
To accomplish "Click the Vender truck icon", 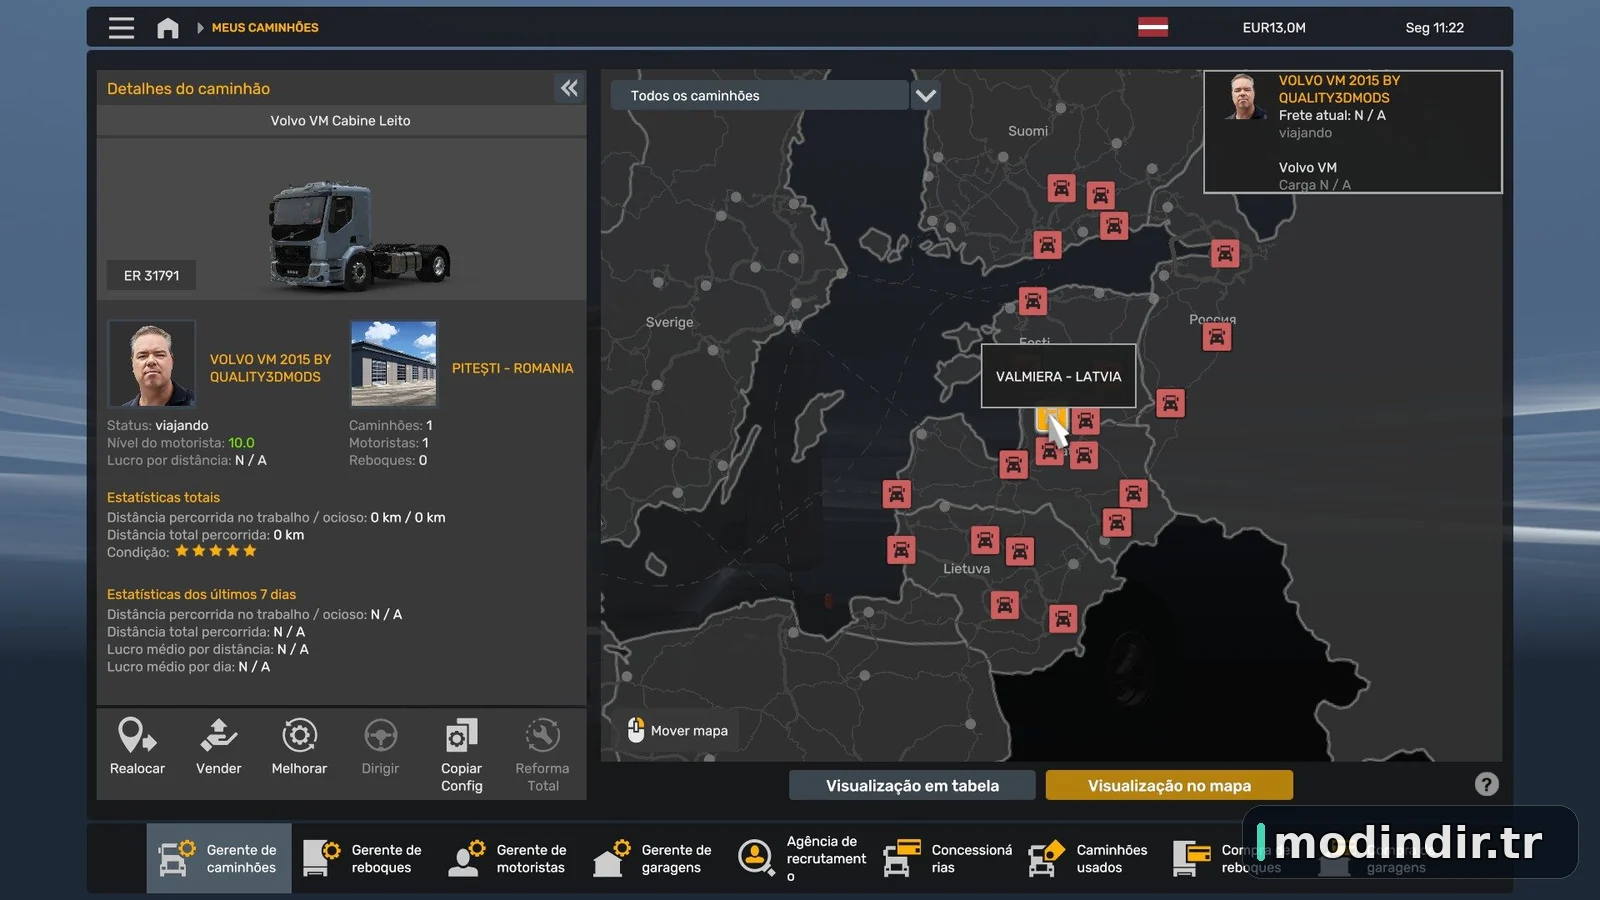I will (218, 736).
